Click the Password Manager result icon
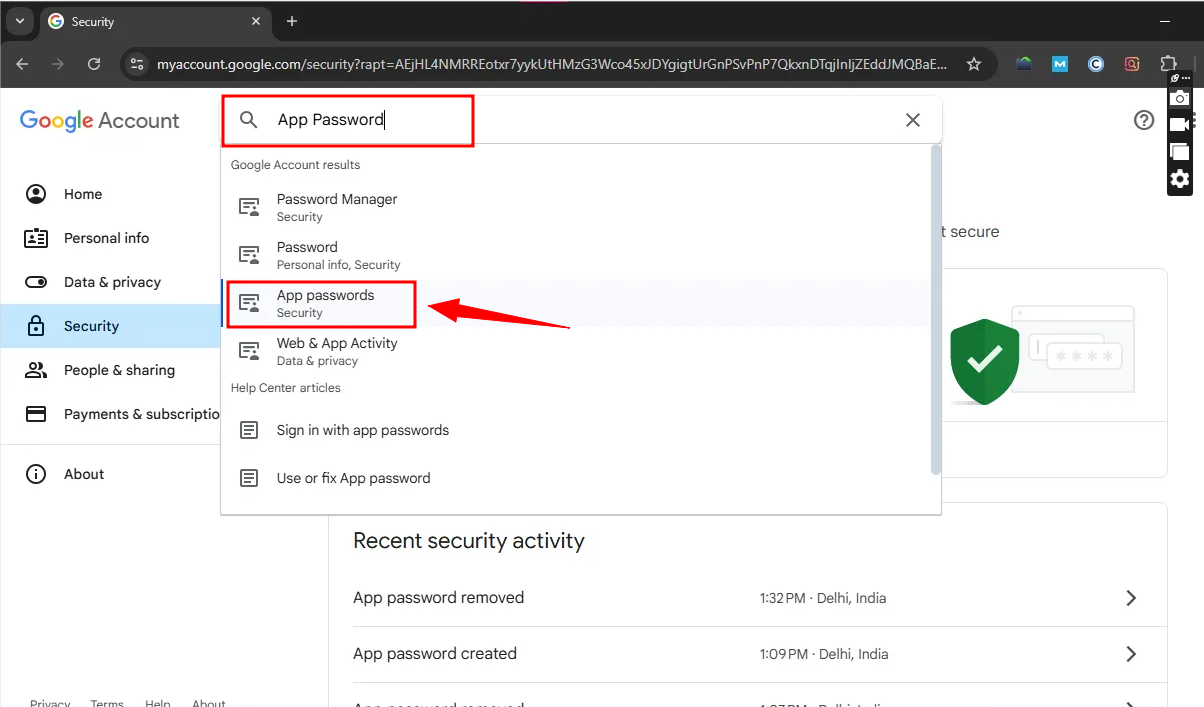 [249, 207]
